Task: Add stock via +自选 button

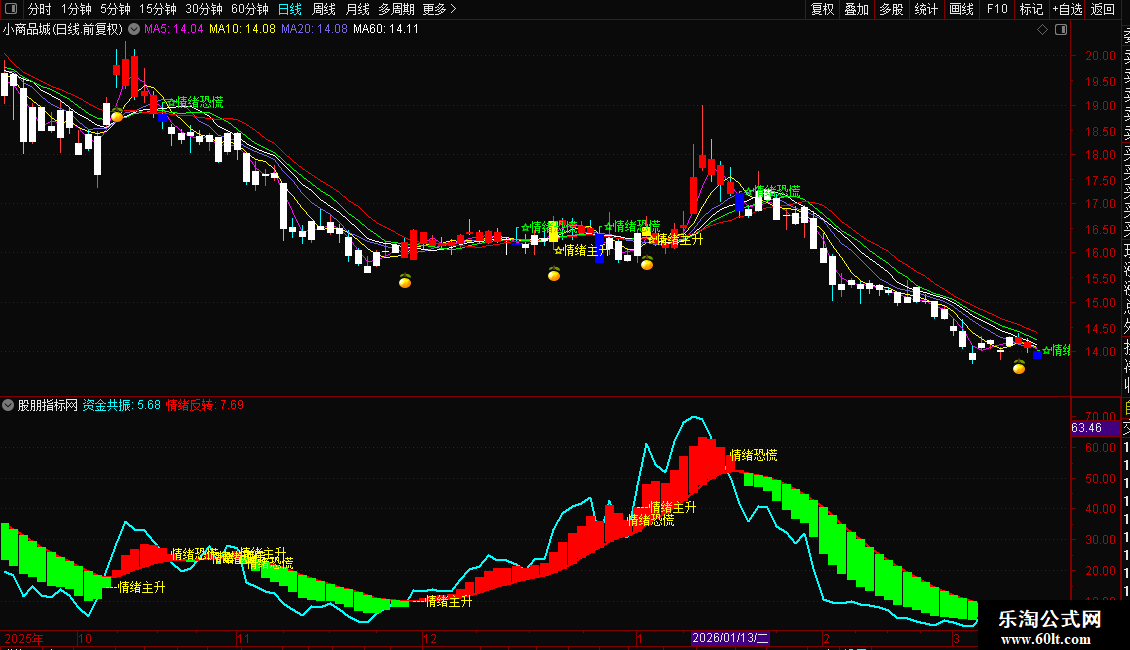Action: [1067, 9]
